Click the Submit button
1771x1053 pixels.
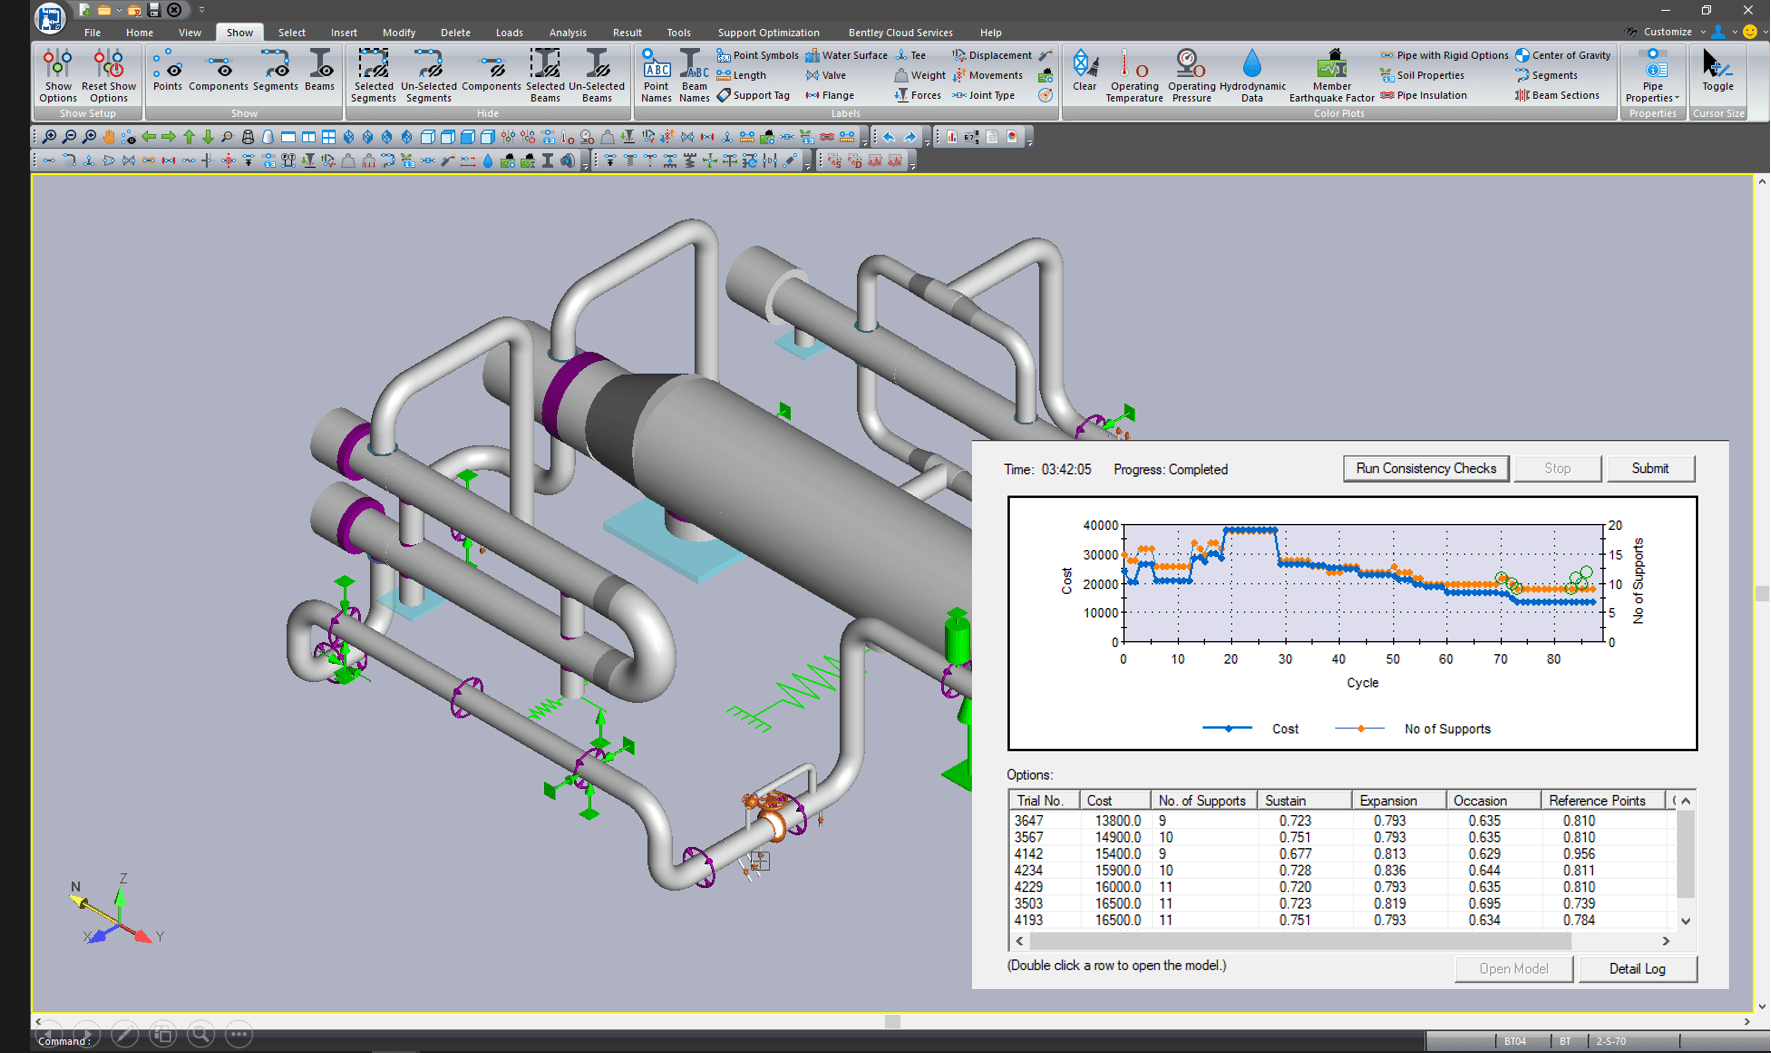click(1650, 468)
